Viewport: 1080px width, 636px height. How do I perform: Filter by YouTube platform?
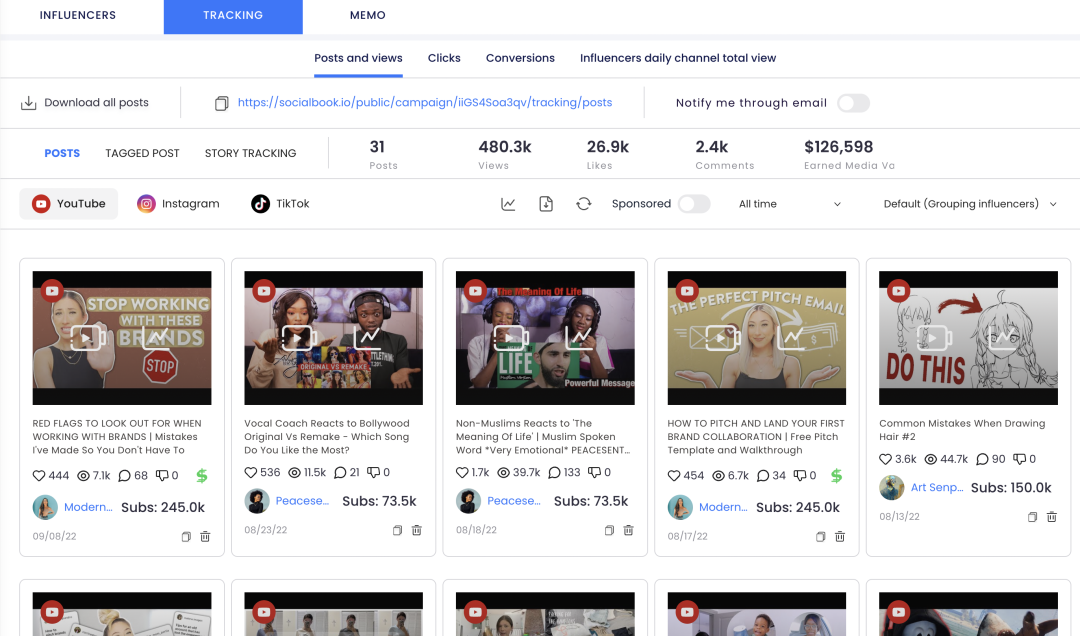point(69,204)
